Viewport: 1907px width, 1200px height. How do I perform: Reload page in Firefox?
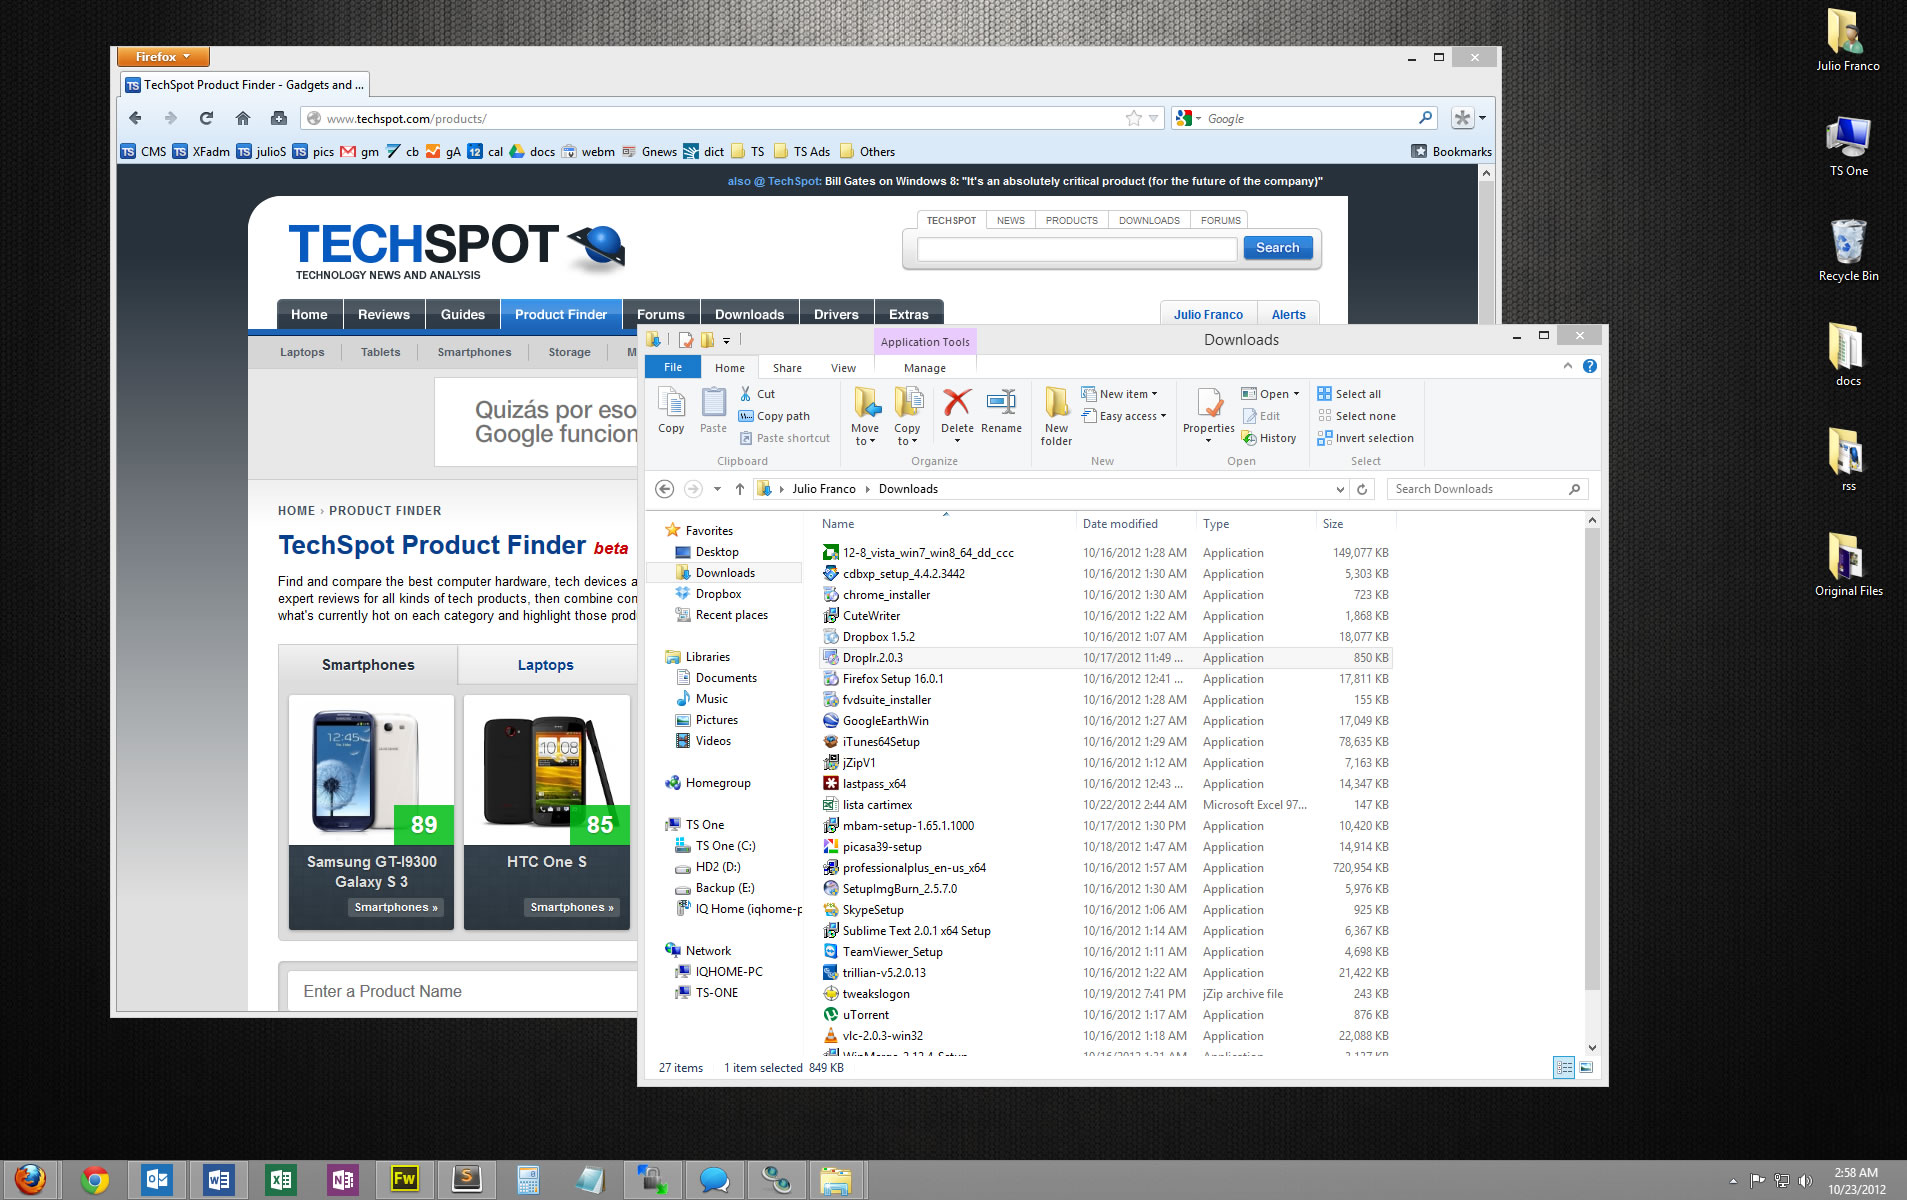tap(206, 118)
